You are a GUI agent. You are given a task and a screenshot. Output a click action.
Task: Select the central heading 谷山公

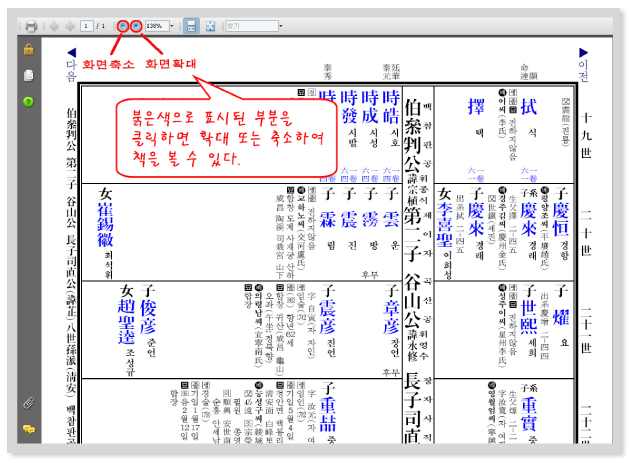(x=412, y=301)
